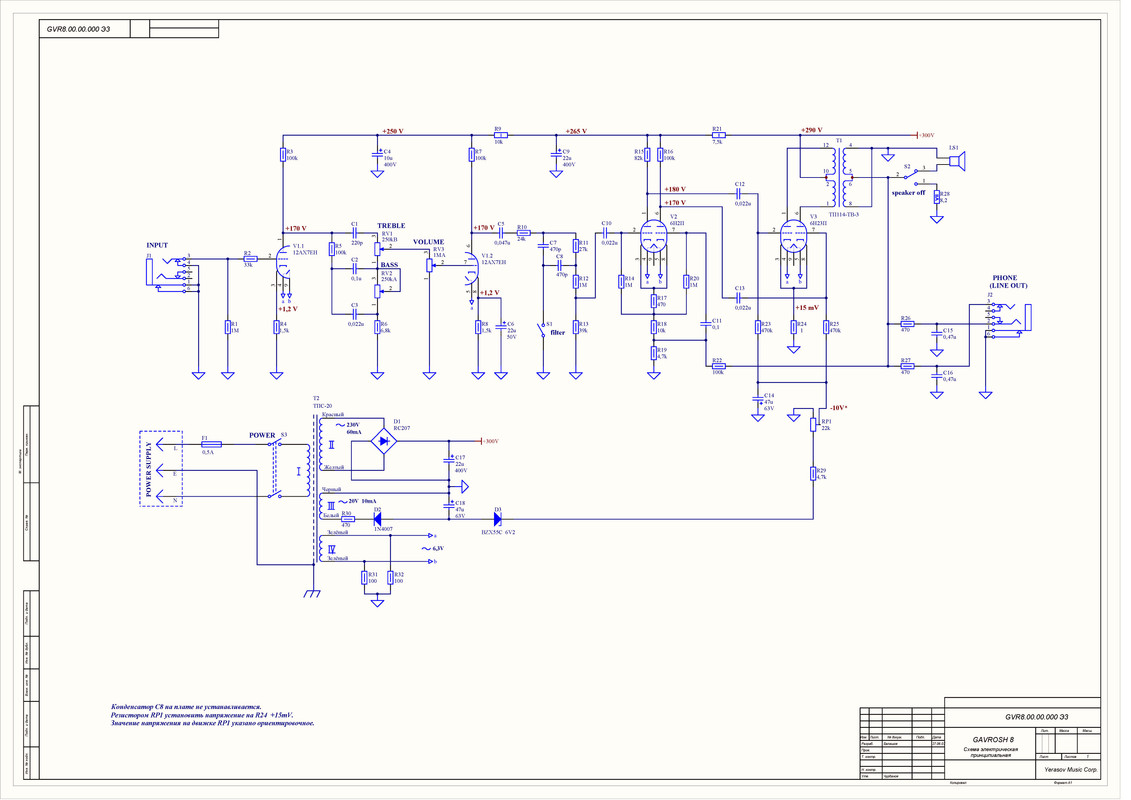Select the filter switch label
This screenshot has width=1131, height=800.
pyautogui.click(x=558, y=333)
